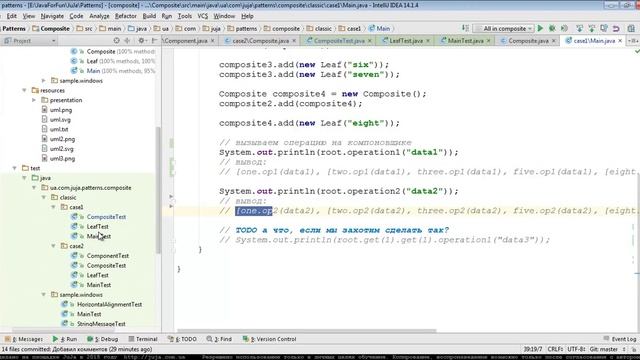Open the Build menu
Viewport: 640px width, 360px height.
pos(149,16)
